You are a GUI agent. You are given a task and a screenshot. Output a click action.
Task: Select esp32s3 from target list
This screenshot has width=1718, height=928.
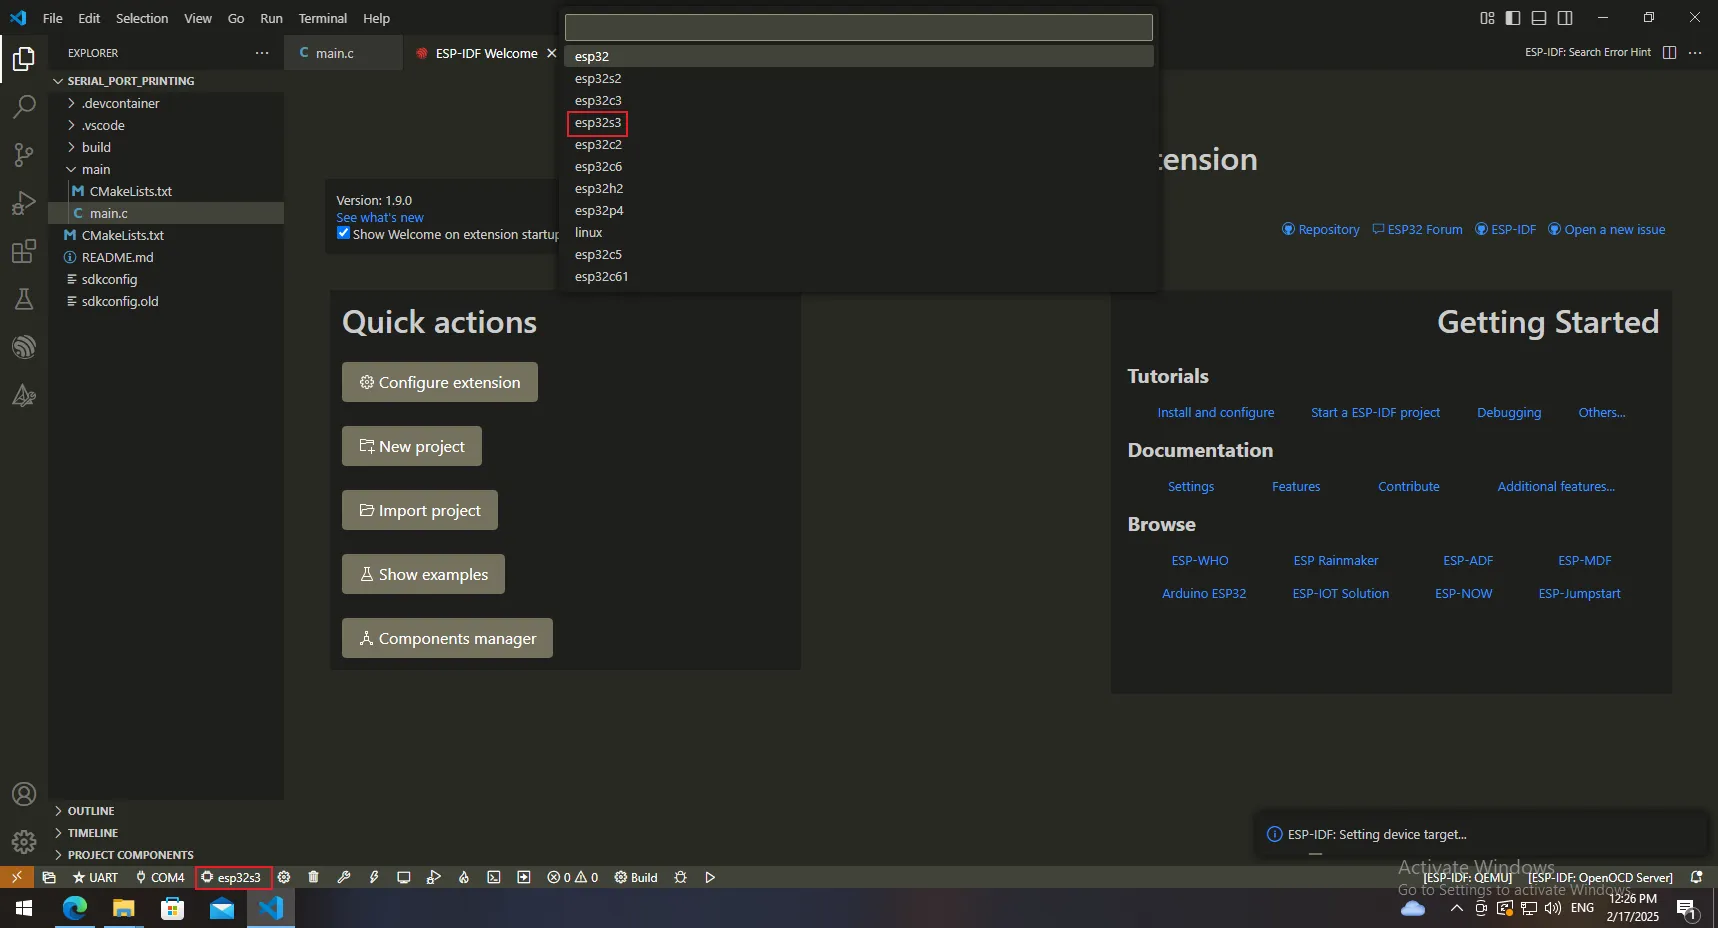coord(598,123)
